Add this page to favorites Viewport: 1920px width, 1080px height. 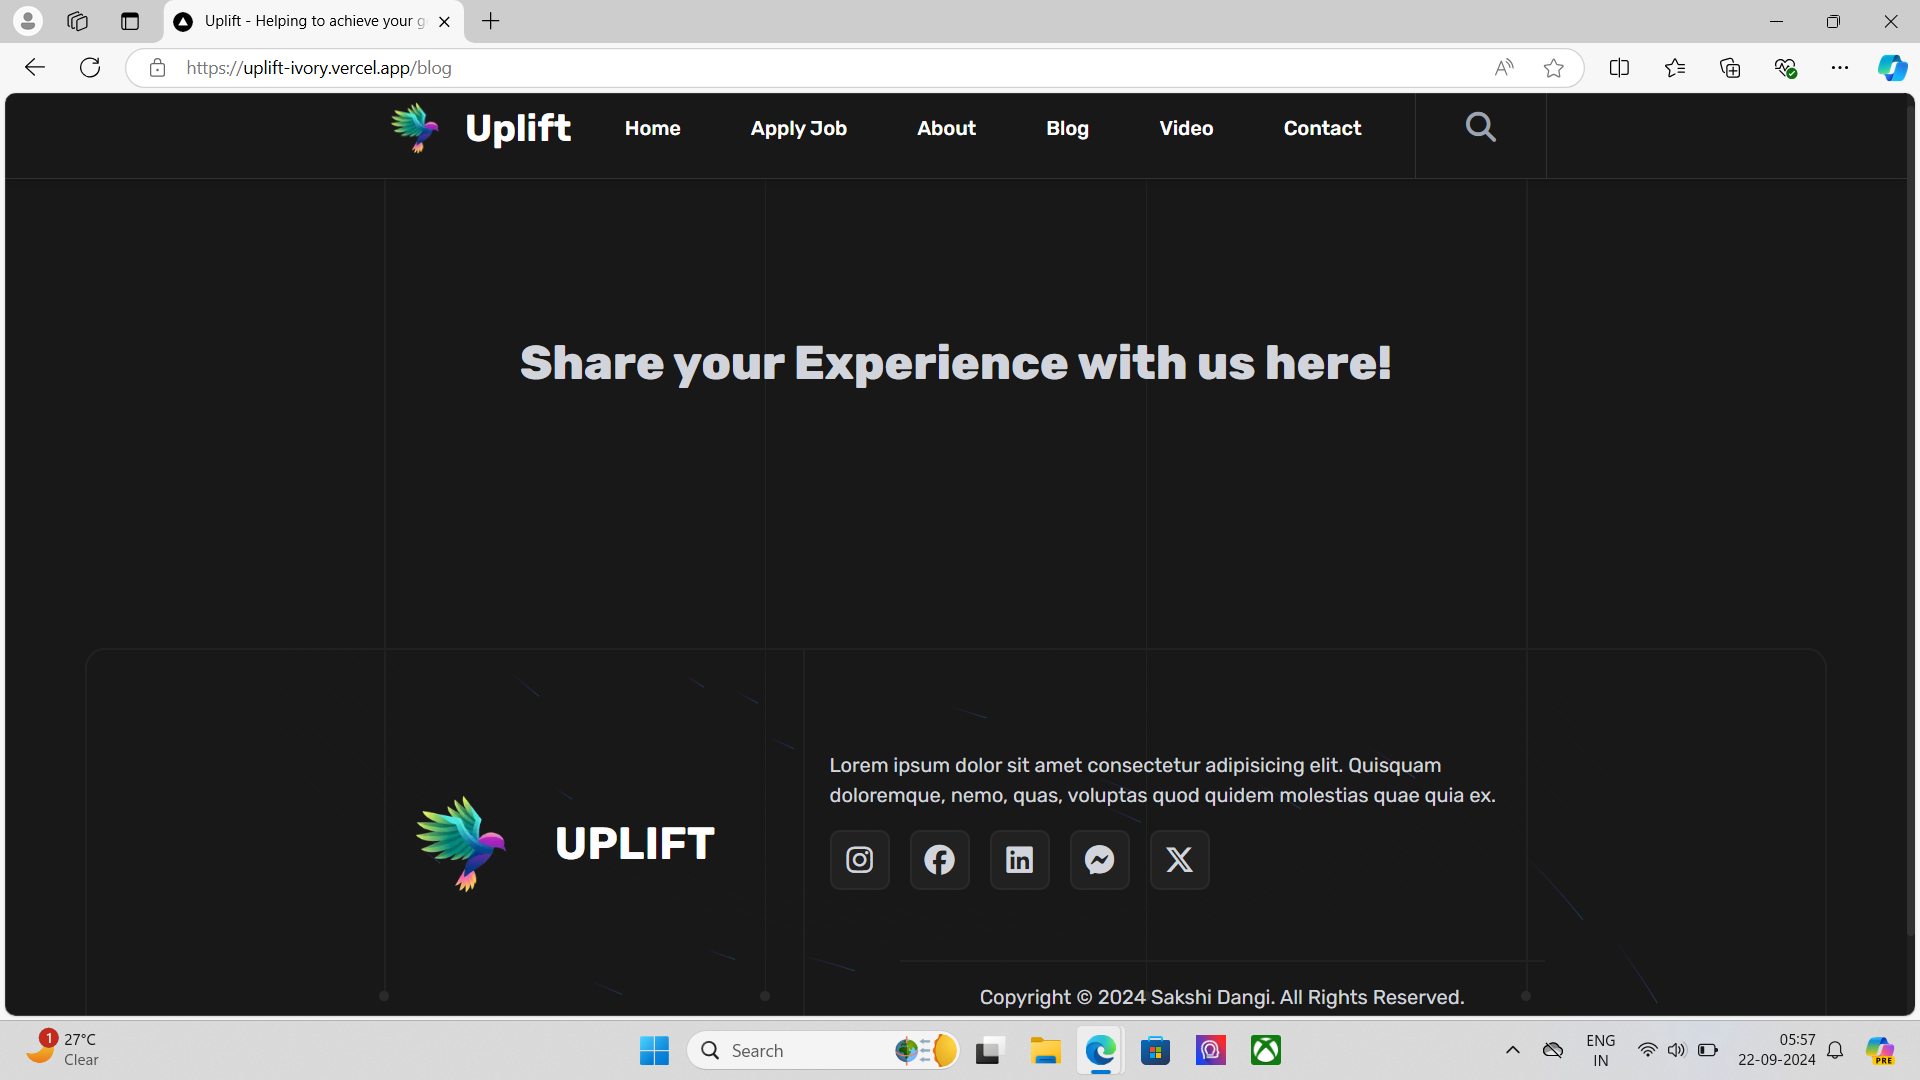1554,67
